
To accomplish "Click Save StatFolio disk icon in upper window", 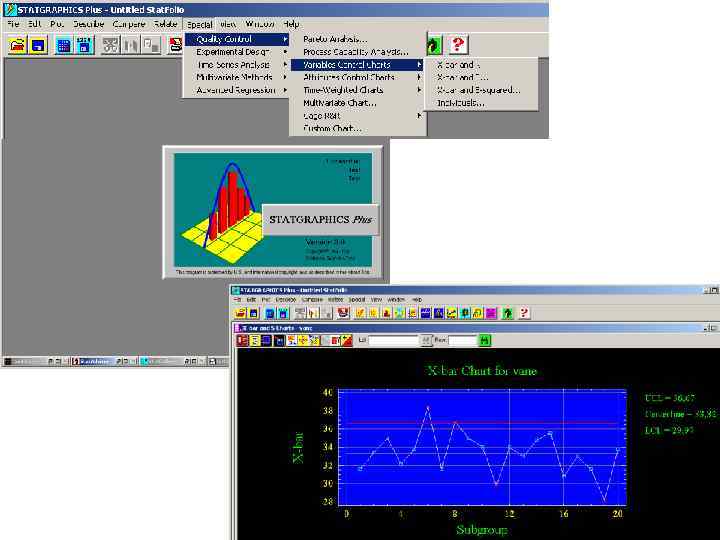I will coord(38,45).
